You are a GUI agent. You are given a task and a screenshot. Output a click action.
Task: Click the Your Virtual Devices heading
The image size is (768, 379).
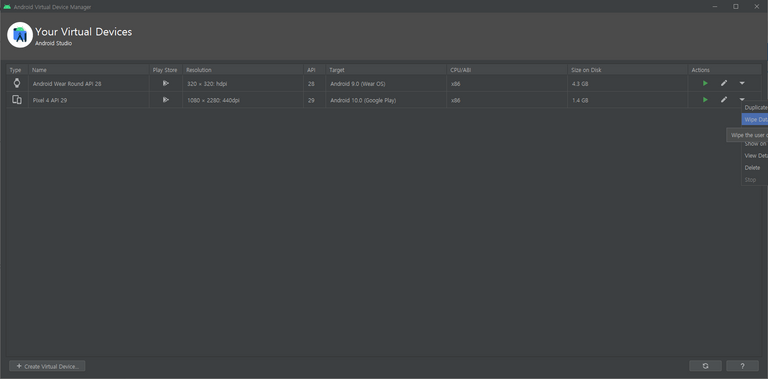pyautogui.click(x=83, y=32)
